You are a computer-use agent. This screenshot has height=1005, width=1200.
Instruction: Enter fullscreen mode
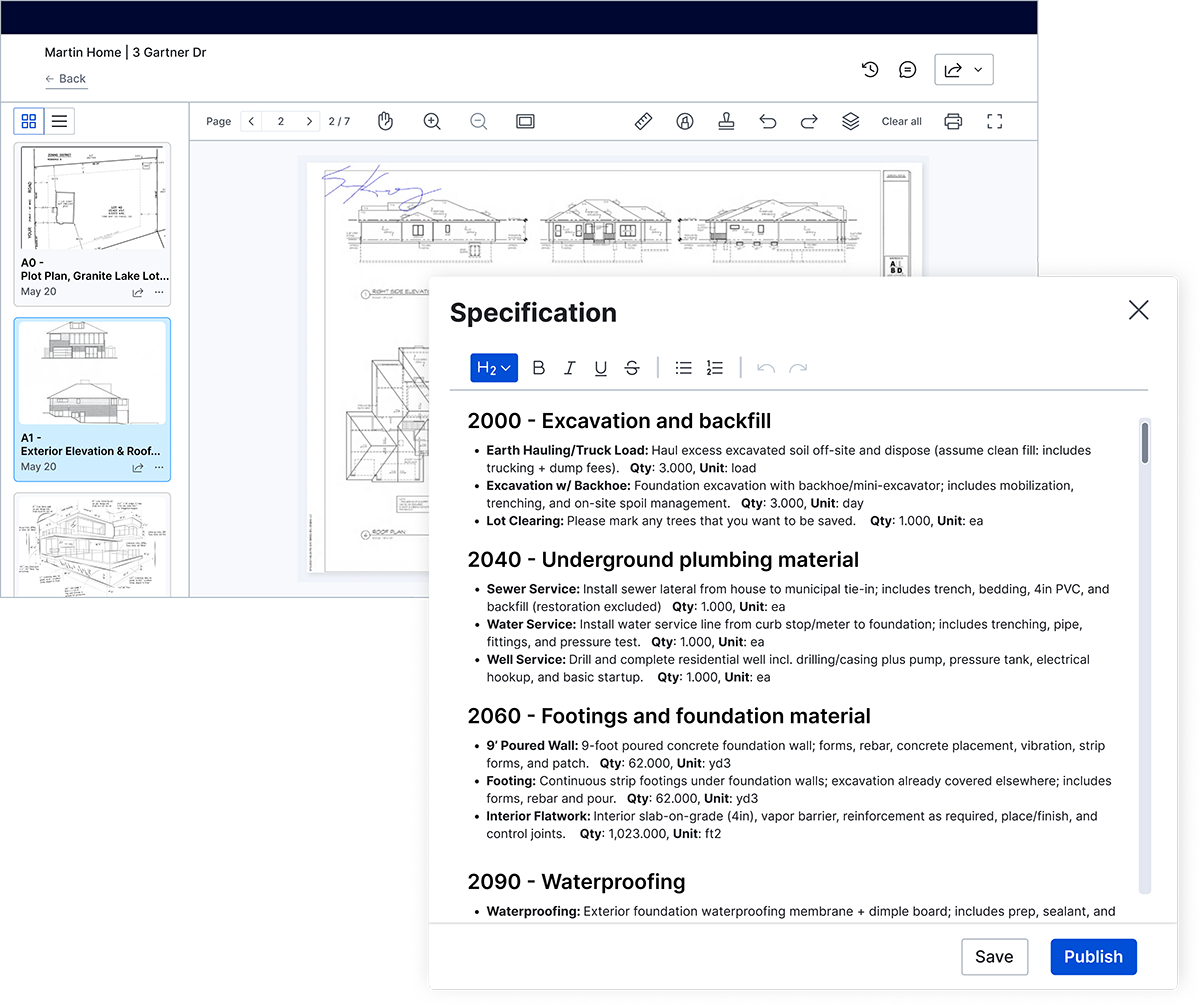point(994,121)
